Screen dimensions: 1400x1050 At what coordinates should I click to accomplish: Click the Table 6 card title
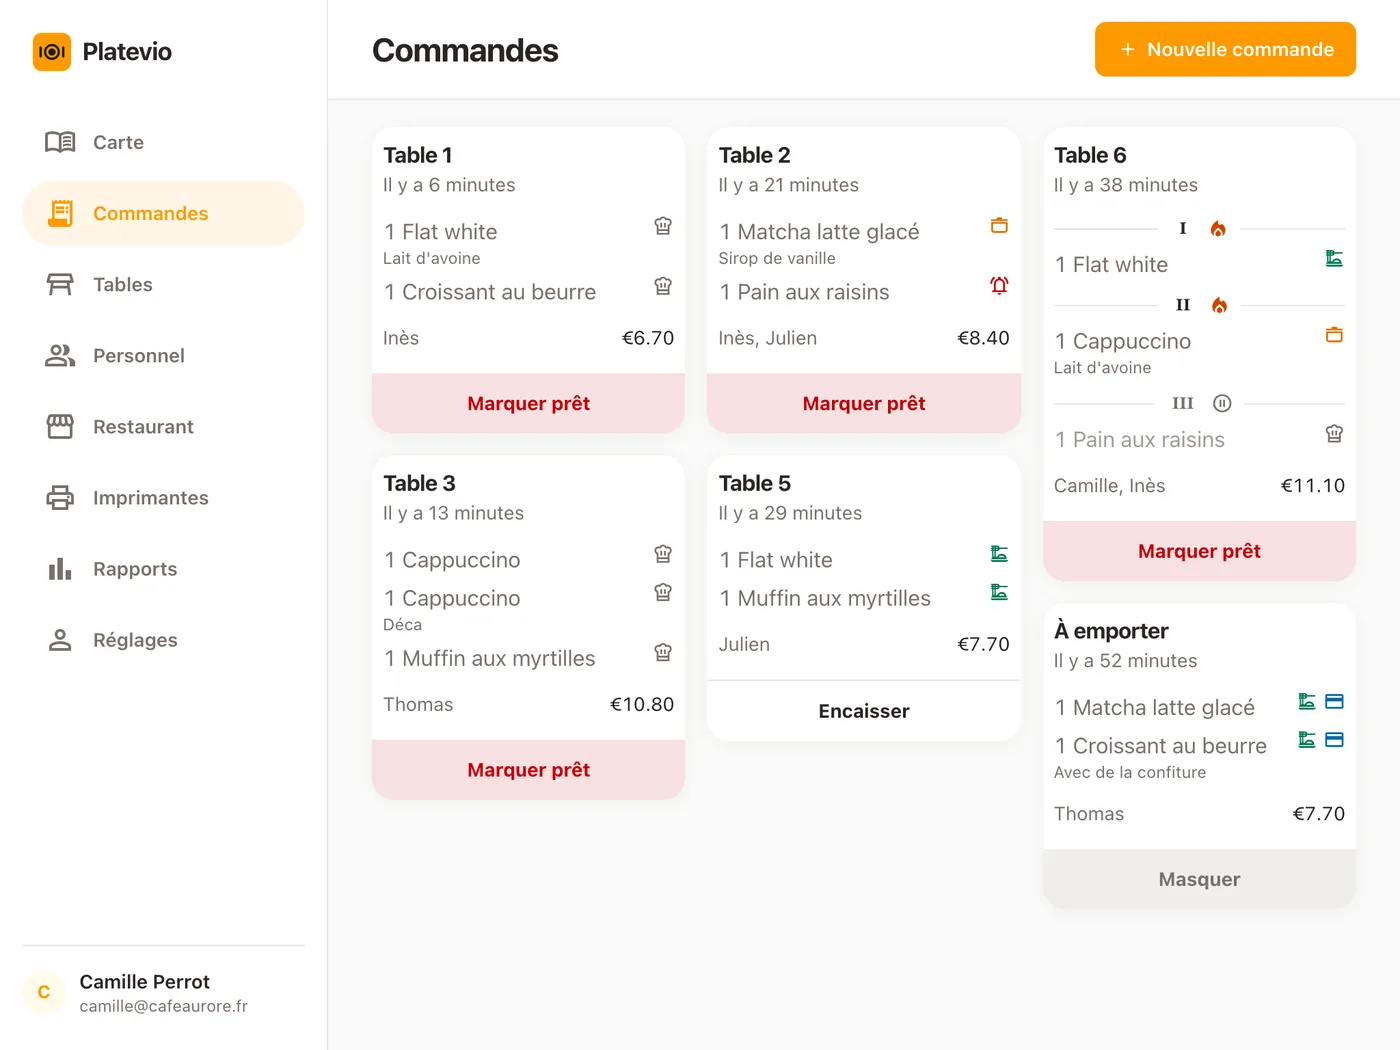click(1090, 155)
